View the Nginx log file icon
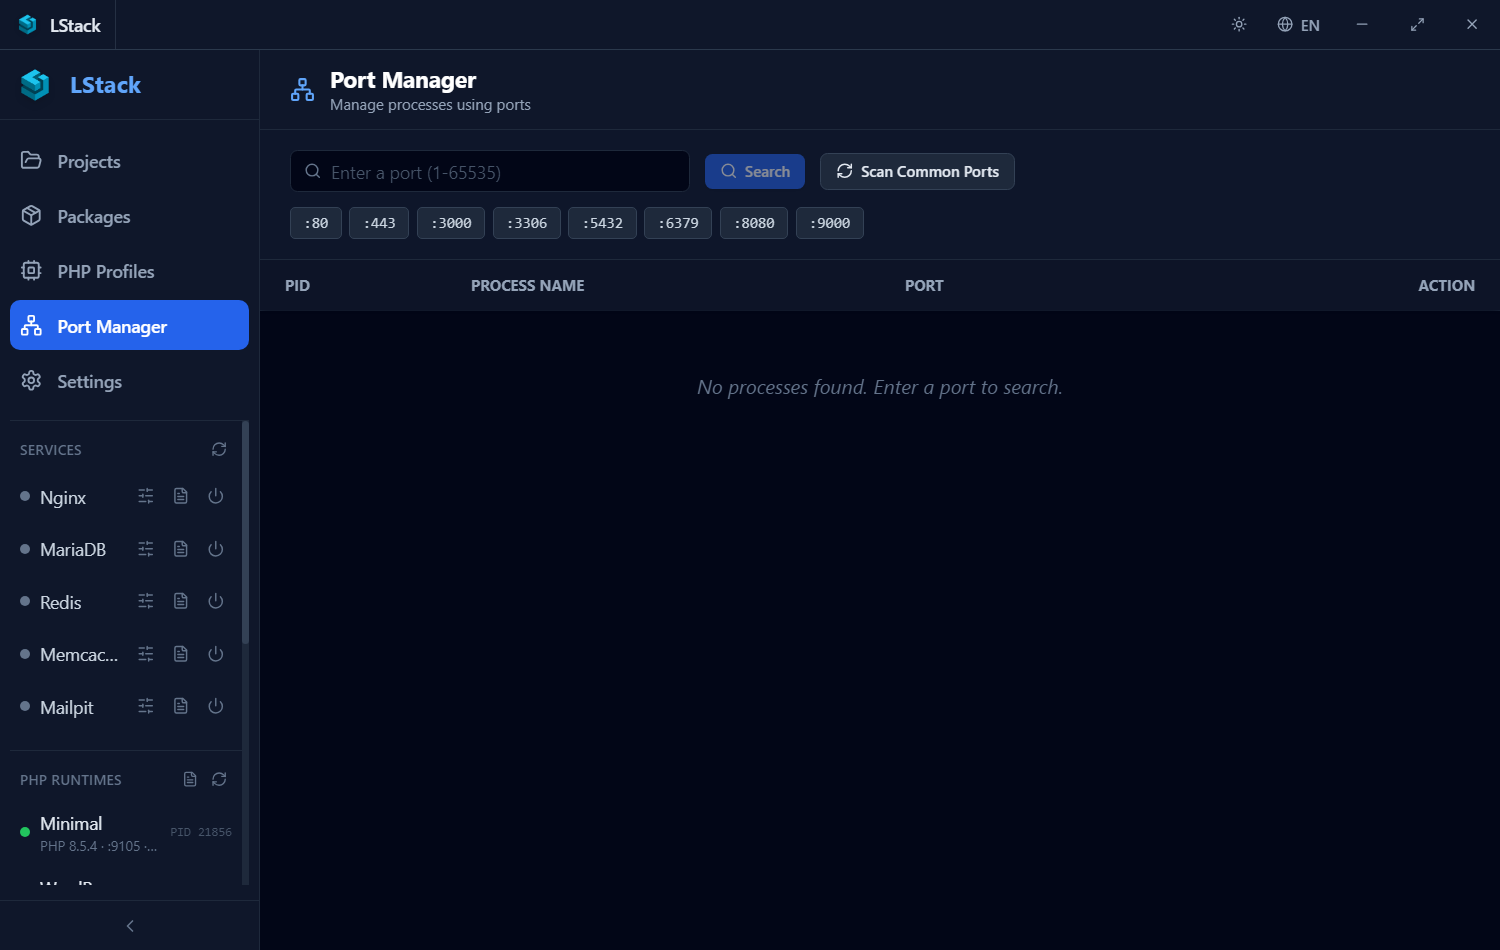1500x950 pixels. tap(181, 496)
